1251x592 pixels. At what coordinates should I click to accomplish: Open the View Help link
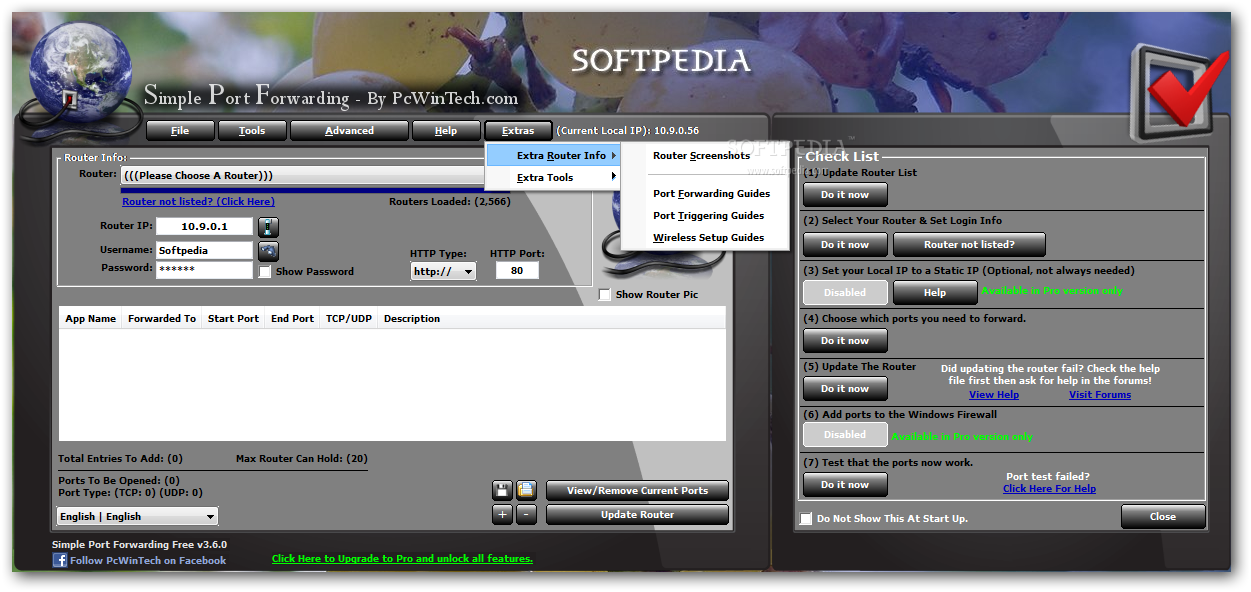994,395
